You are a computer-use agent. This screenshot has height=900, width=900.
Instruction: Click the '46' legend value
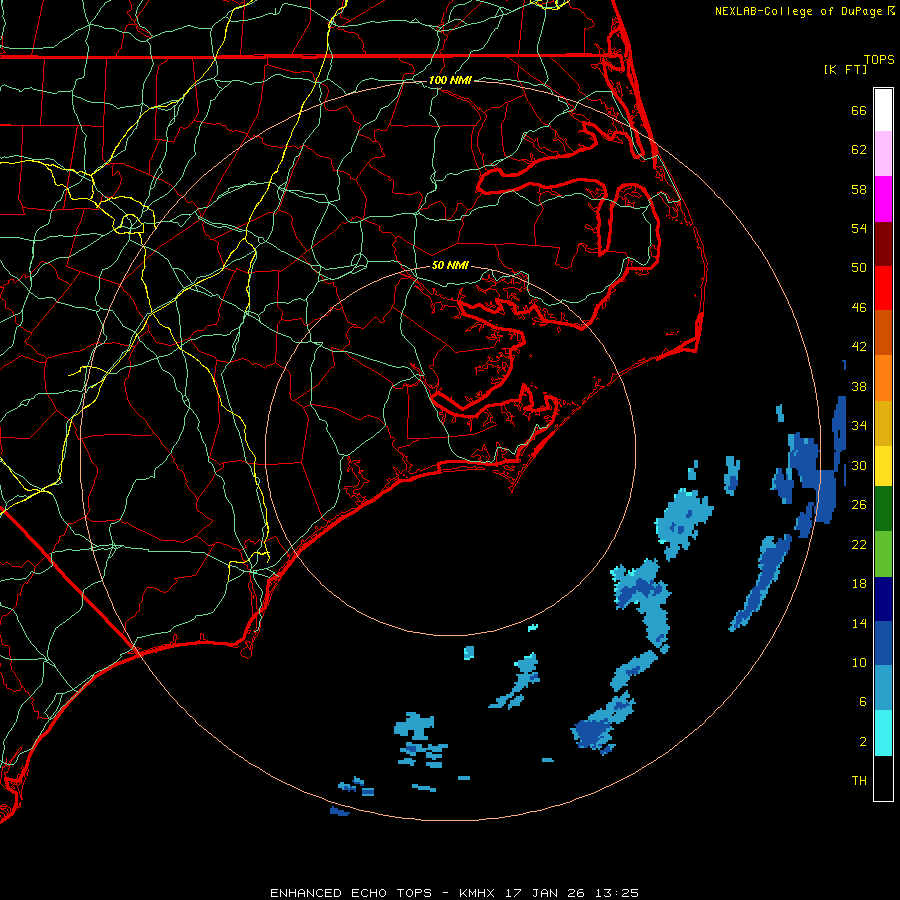(859, 308)
